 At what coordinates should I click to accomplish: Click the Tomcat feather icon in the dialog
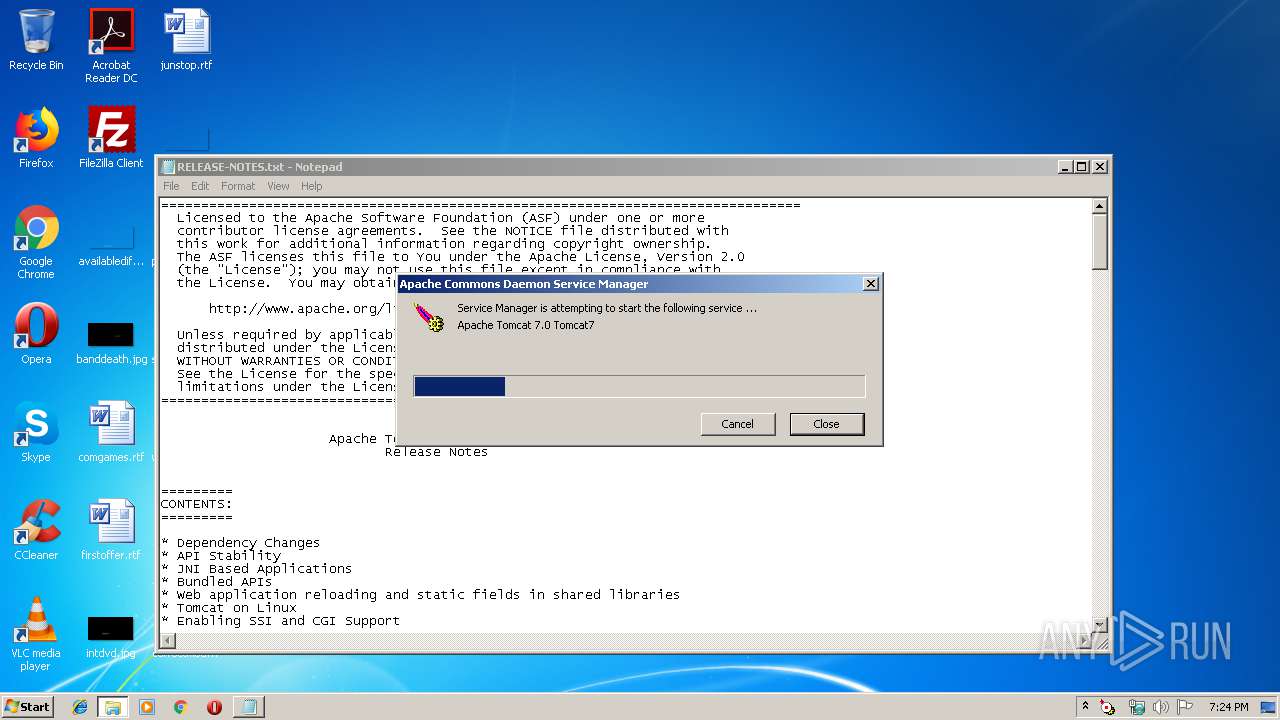429,317
